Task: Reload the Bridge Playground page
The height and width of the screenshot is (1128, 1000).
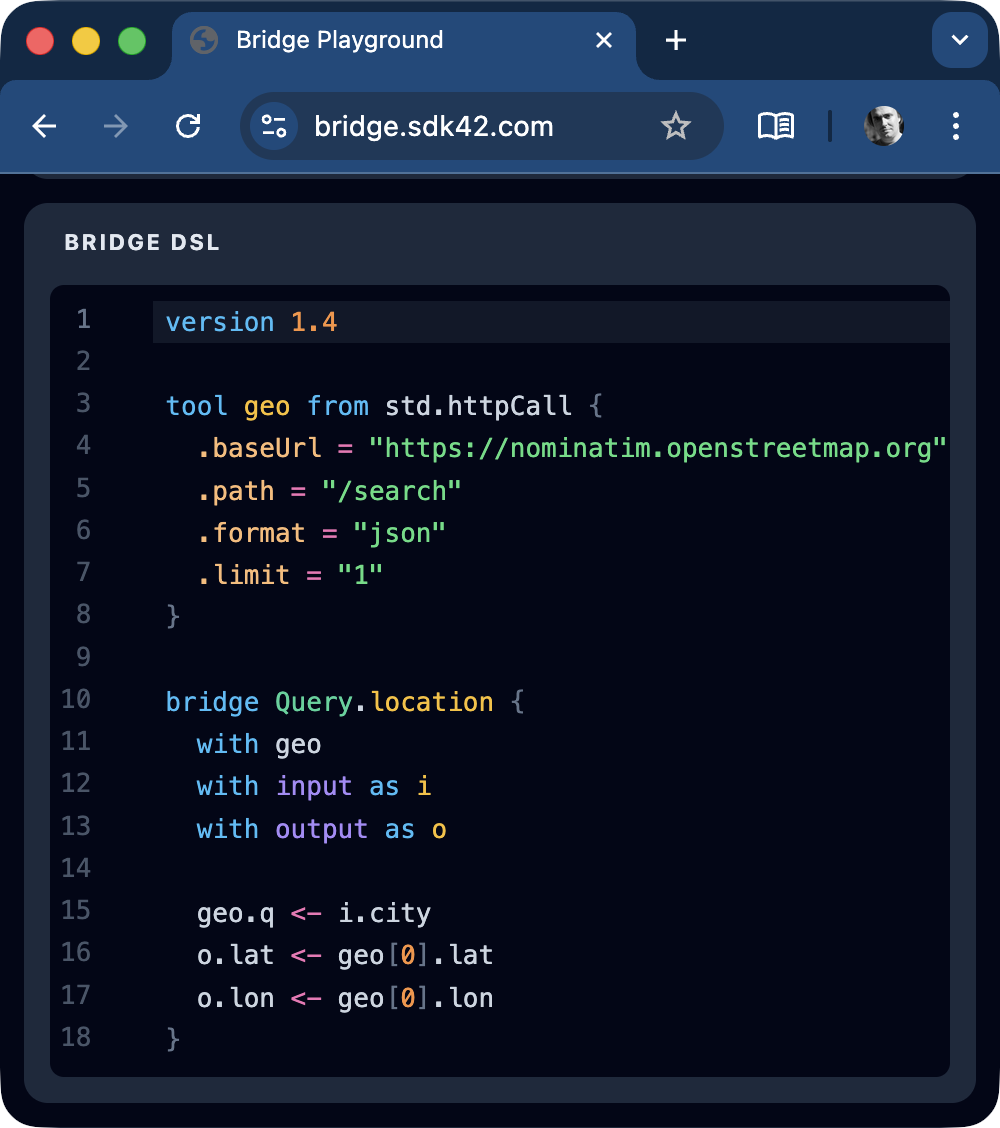Action: click(x=188, y=126)
